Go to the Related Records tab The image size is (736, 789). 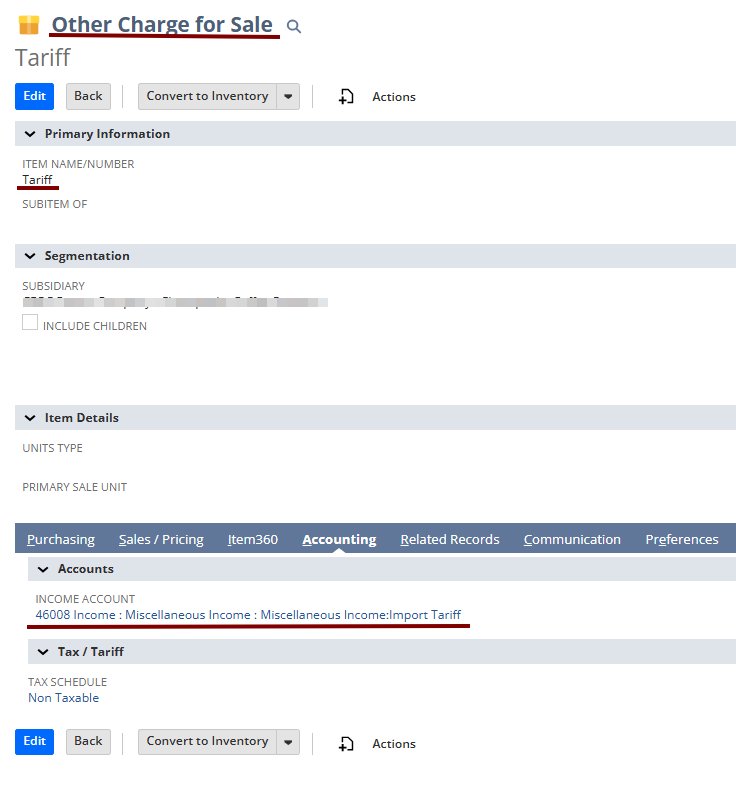pos(450,540)
